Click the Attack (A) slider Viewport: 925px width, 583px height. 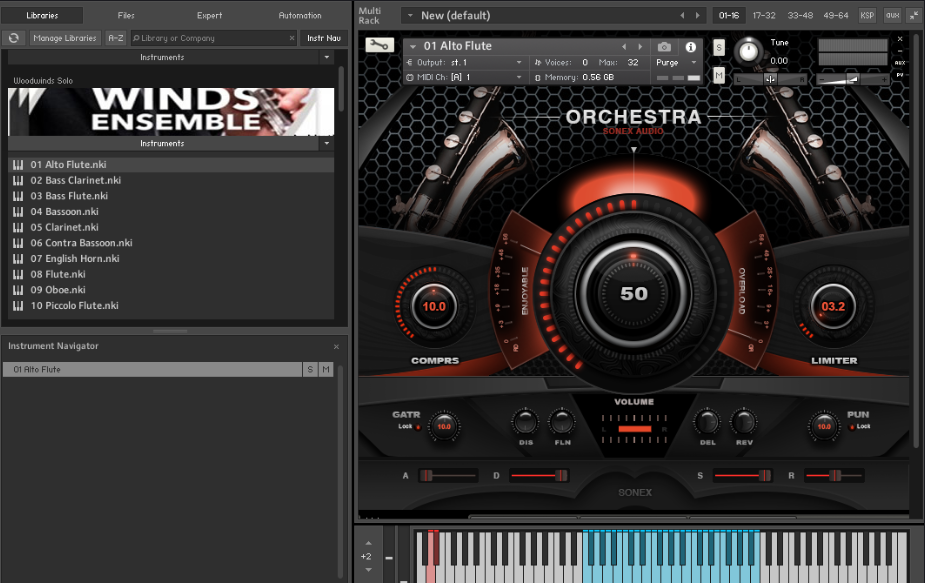click(x=448, y=475)
